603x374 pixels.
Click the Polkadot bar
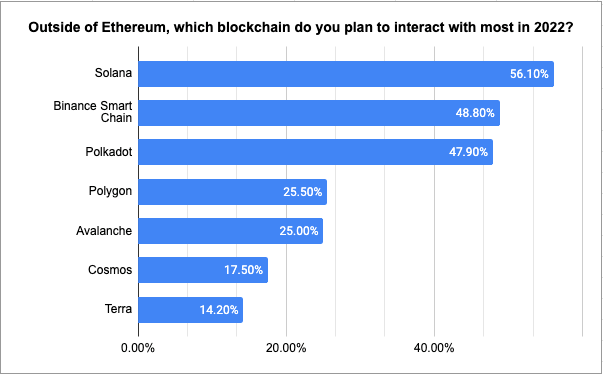pyautogui.click(x=316, y=152)
